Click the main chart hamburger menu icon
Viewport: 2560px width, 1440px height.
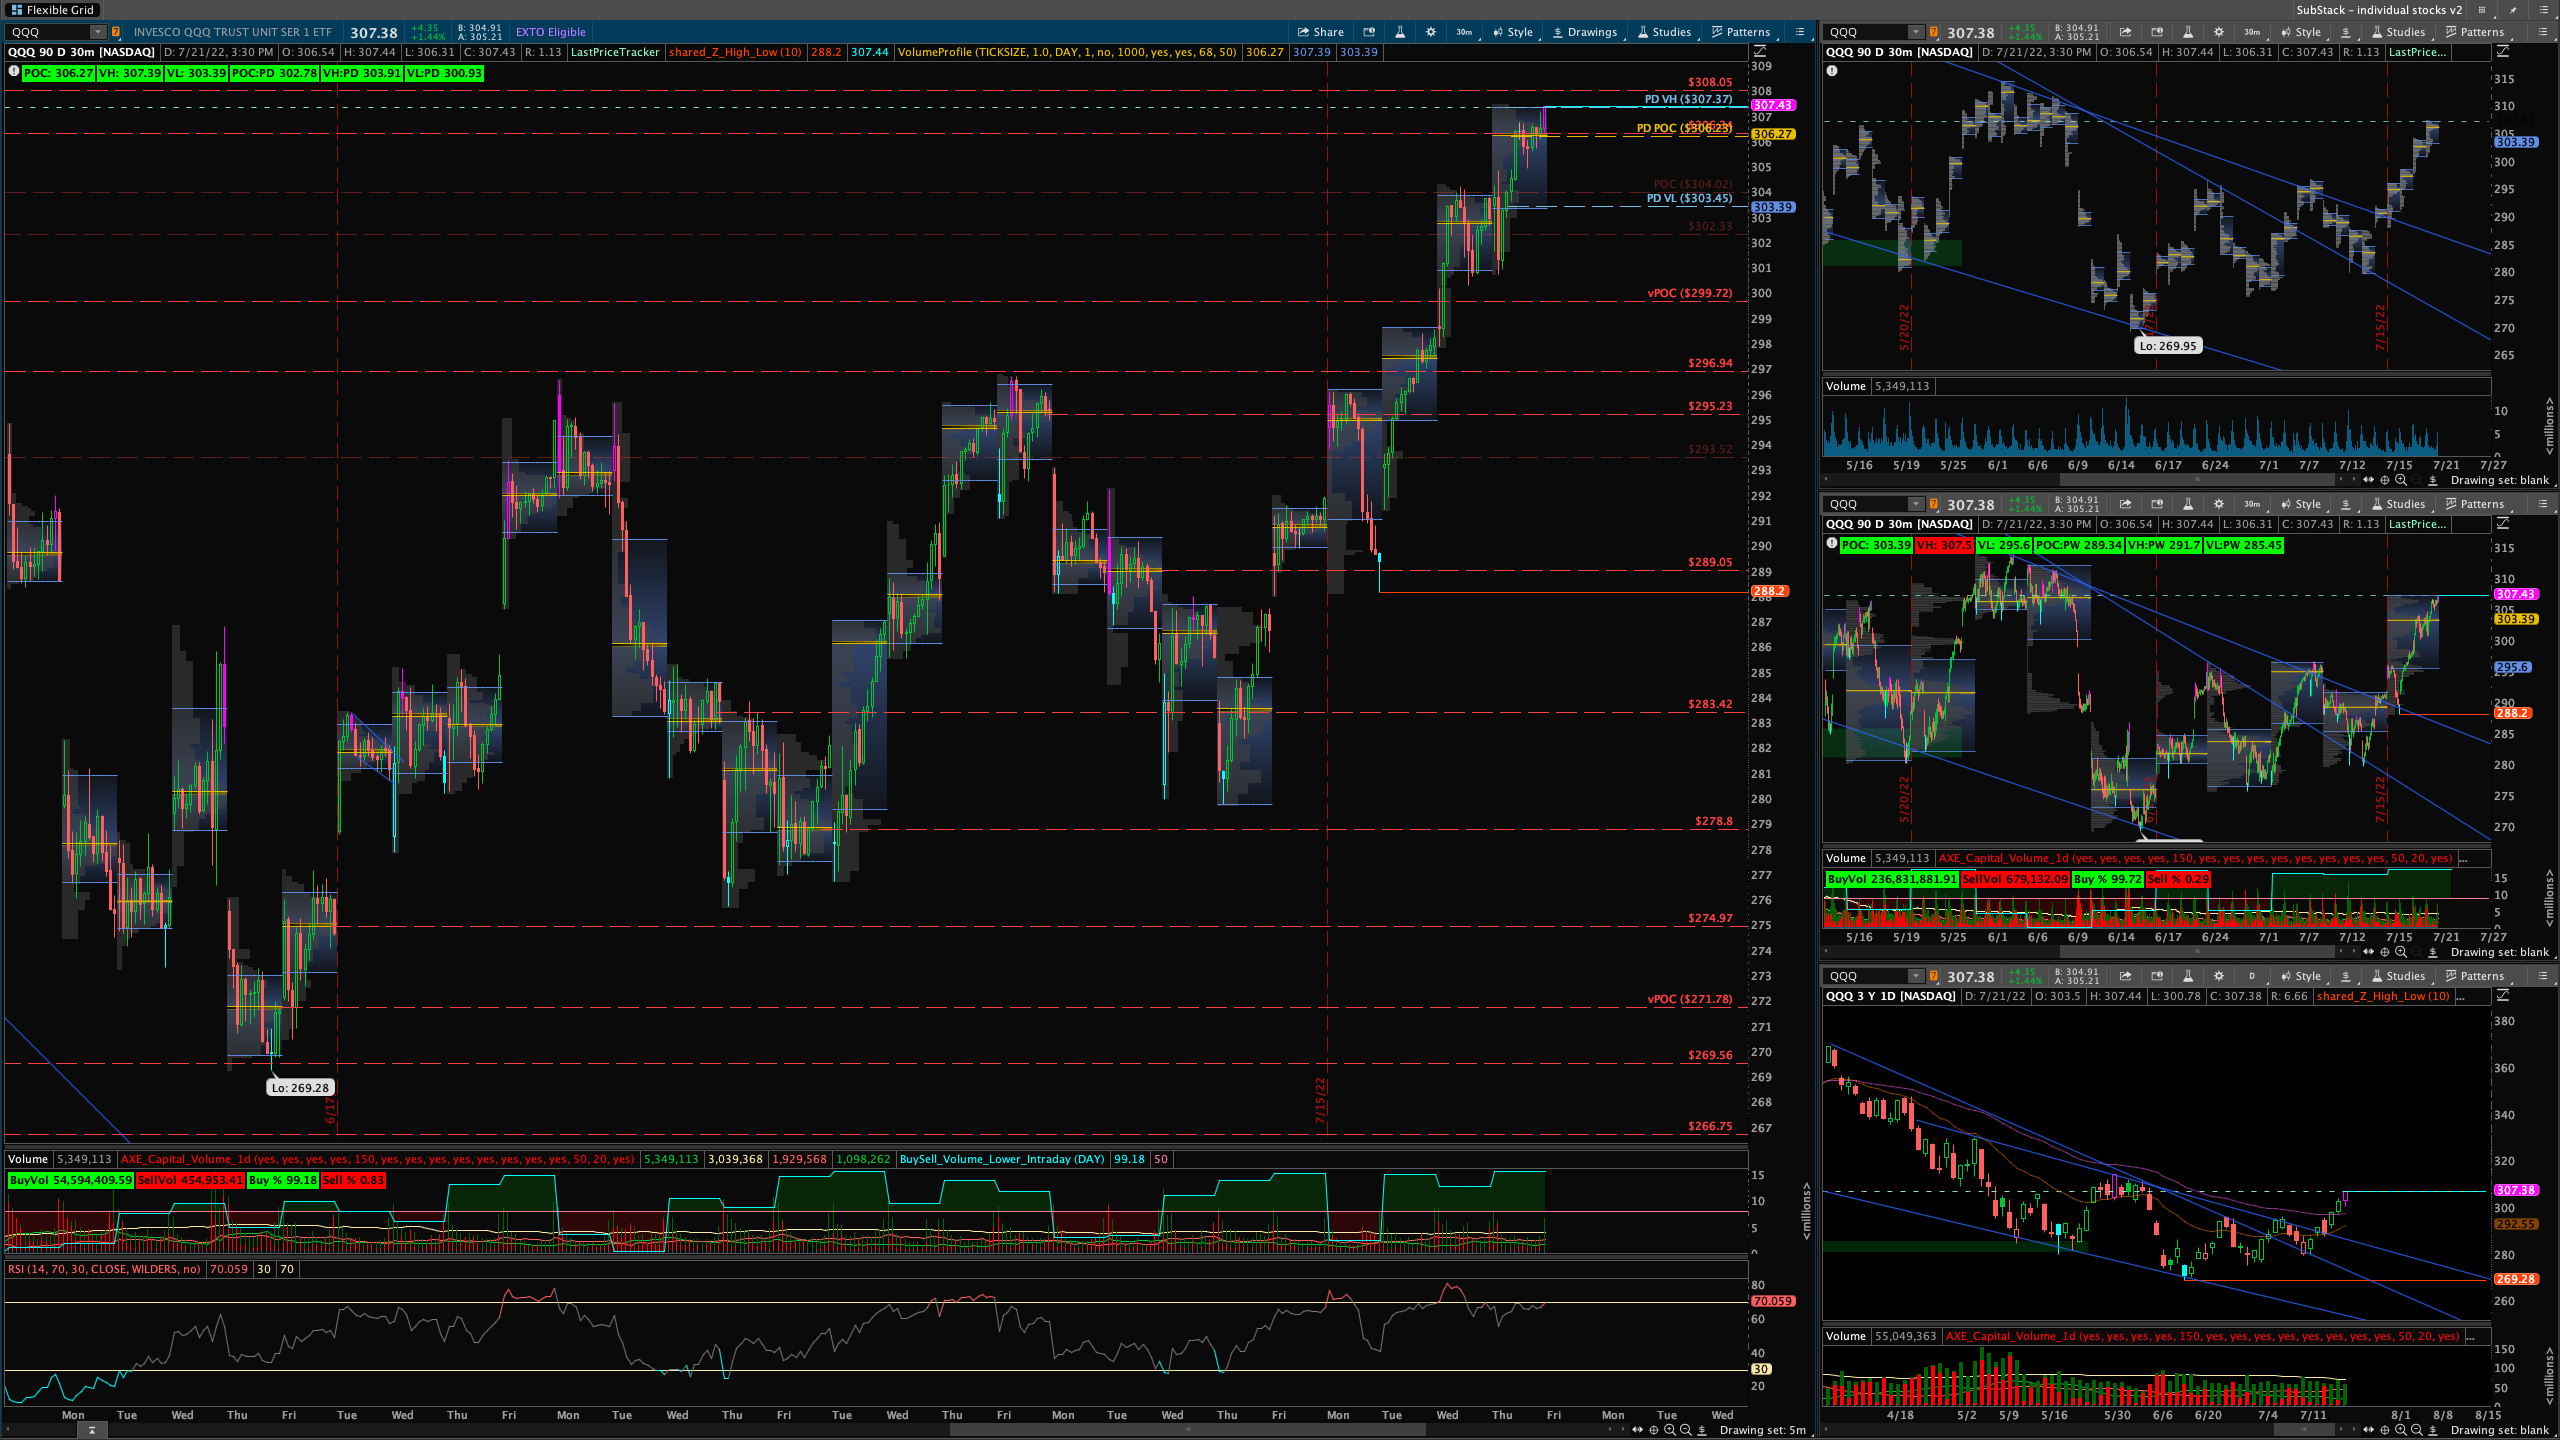tap(1799, 32)
